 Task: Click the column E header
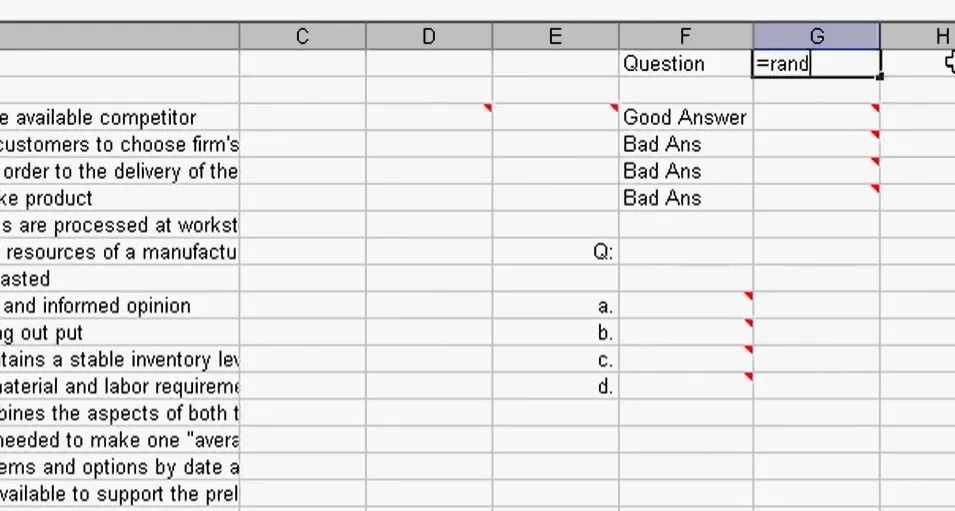click(555, 37)
